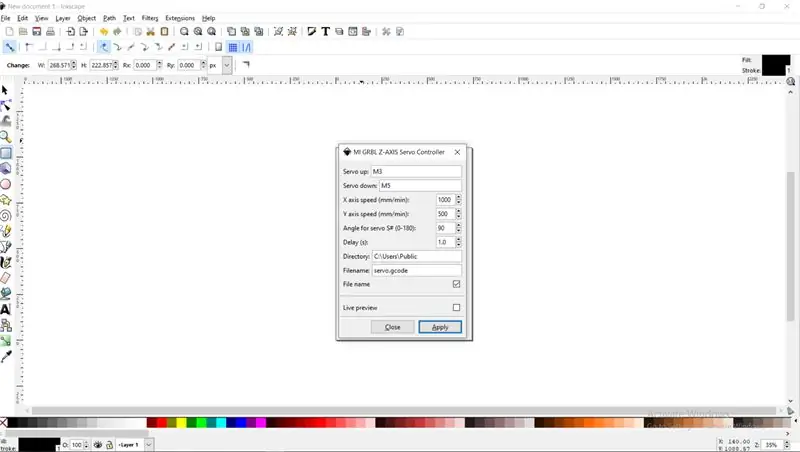Expand the Layer 1 selector dropdown

click(x=148, y=445)
